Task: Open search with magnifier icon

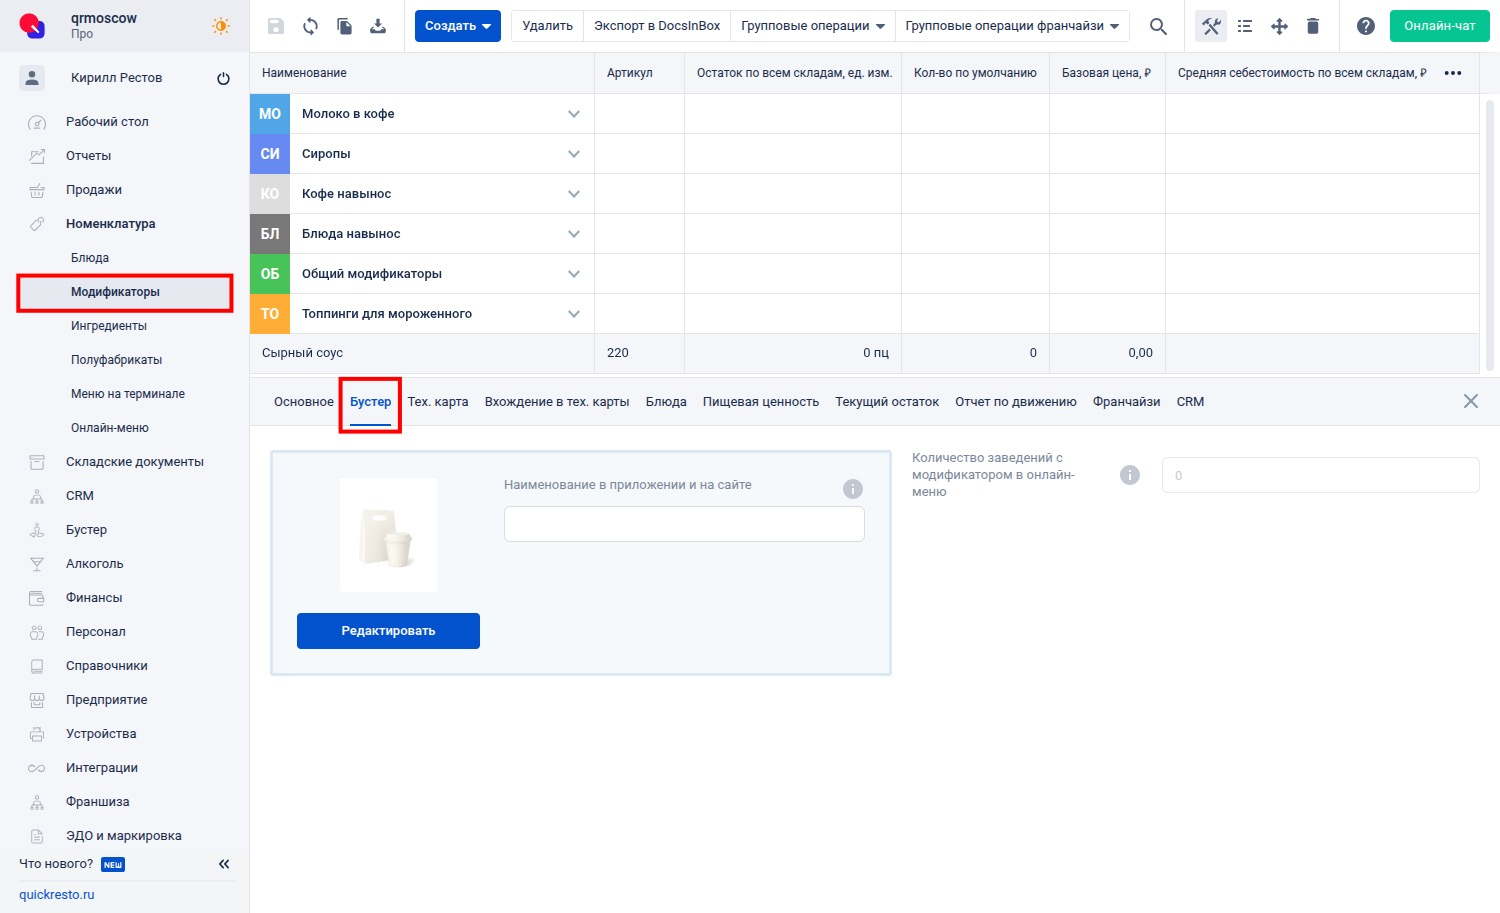Action: pos(1158,26)
